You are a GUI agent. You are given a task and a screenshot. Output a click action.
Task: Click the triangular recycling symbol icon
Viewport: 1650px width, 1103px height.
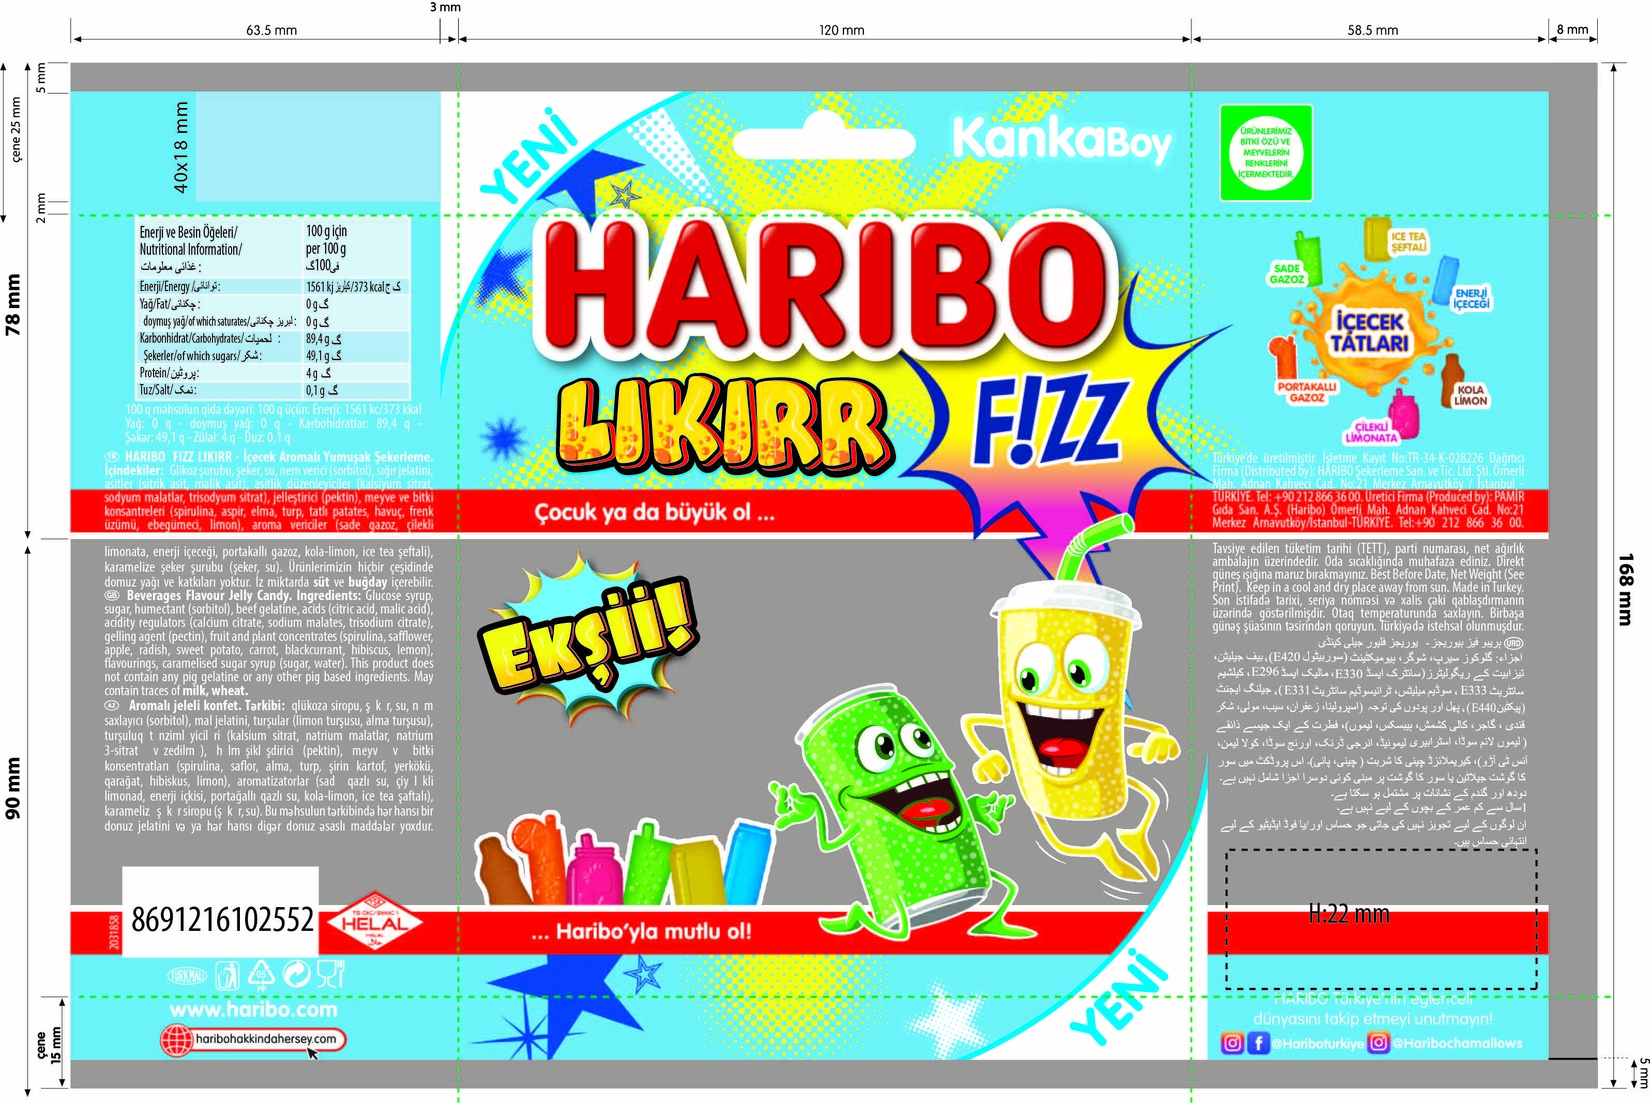point(261,974)
